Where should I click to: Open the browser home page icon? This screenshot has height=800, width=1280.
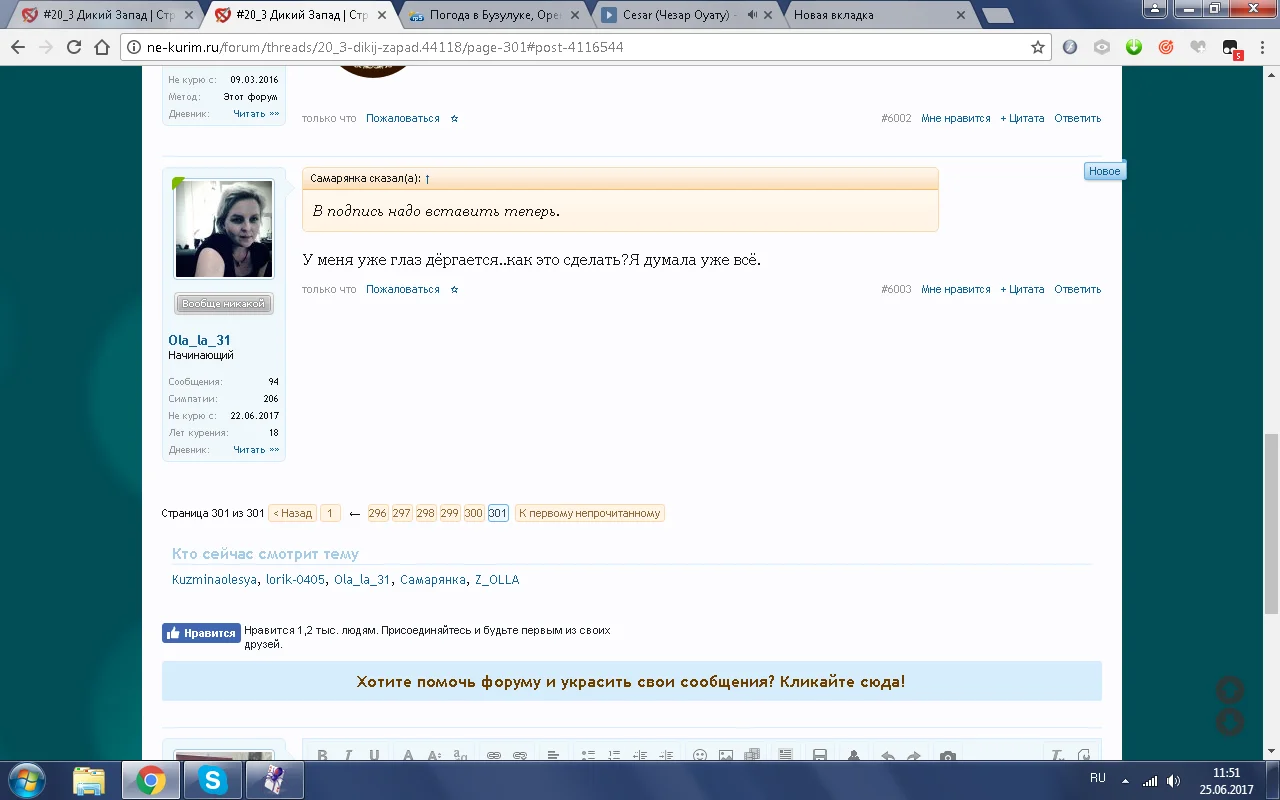tap(101, 47)
